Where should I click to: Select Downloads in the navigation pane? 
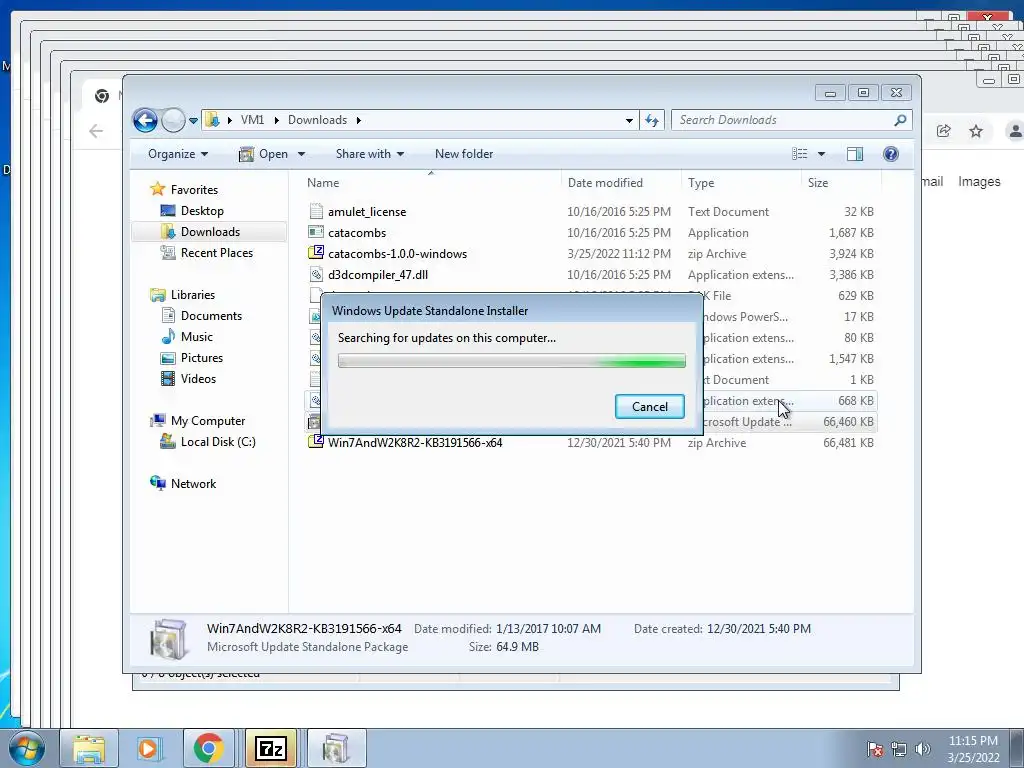tap(210, 232)
